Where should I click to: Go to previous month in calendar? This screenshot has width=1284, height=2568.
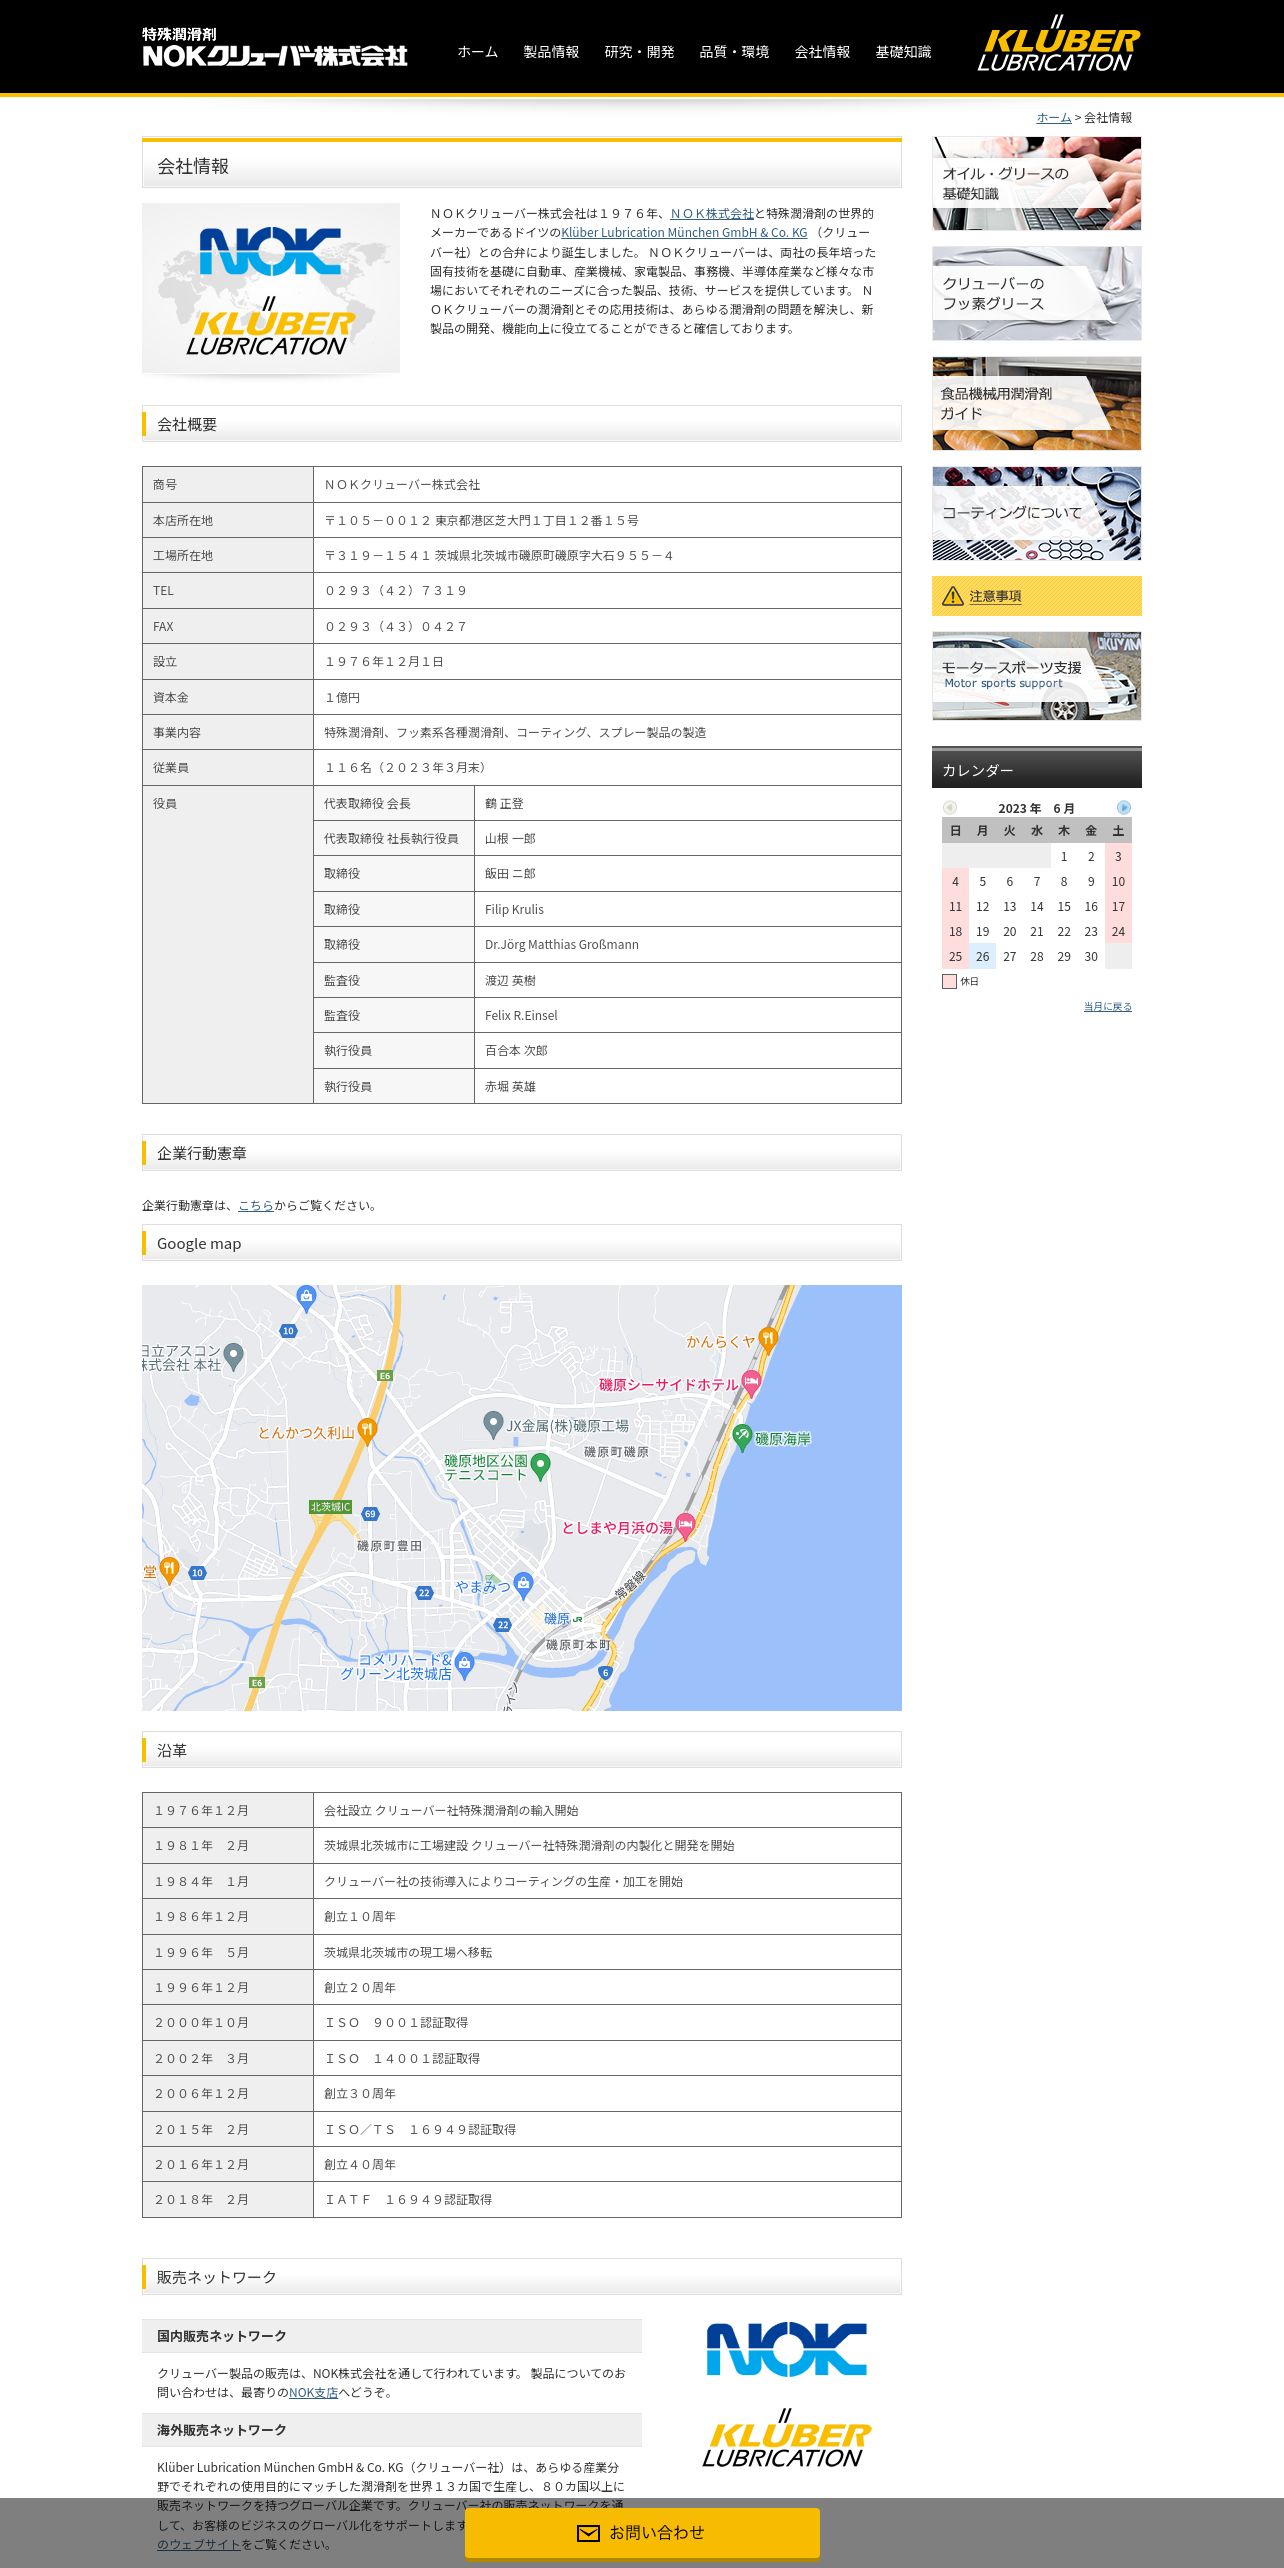tap(950, 808)
